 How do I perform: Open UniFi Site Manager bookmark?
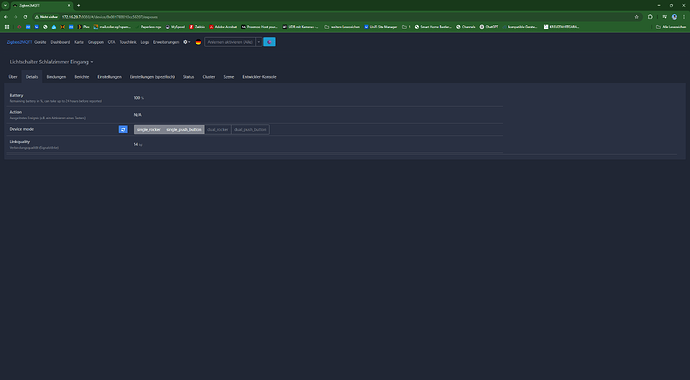click(381, 27)
